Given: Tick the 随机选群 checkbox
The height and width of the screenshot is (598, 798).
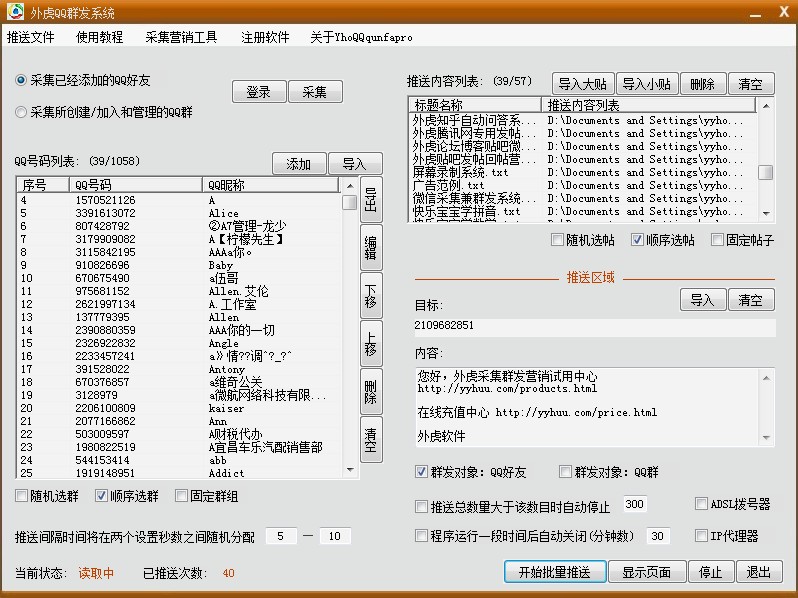Looking at the screenshot, I should point(21,496).
